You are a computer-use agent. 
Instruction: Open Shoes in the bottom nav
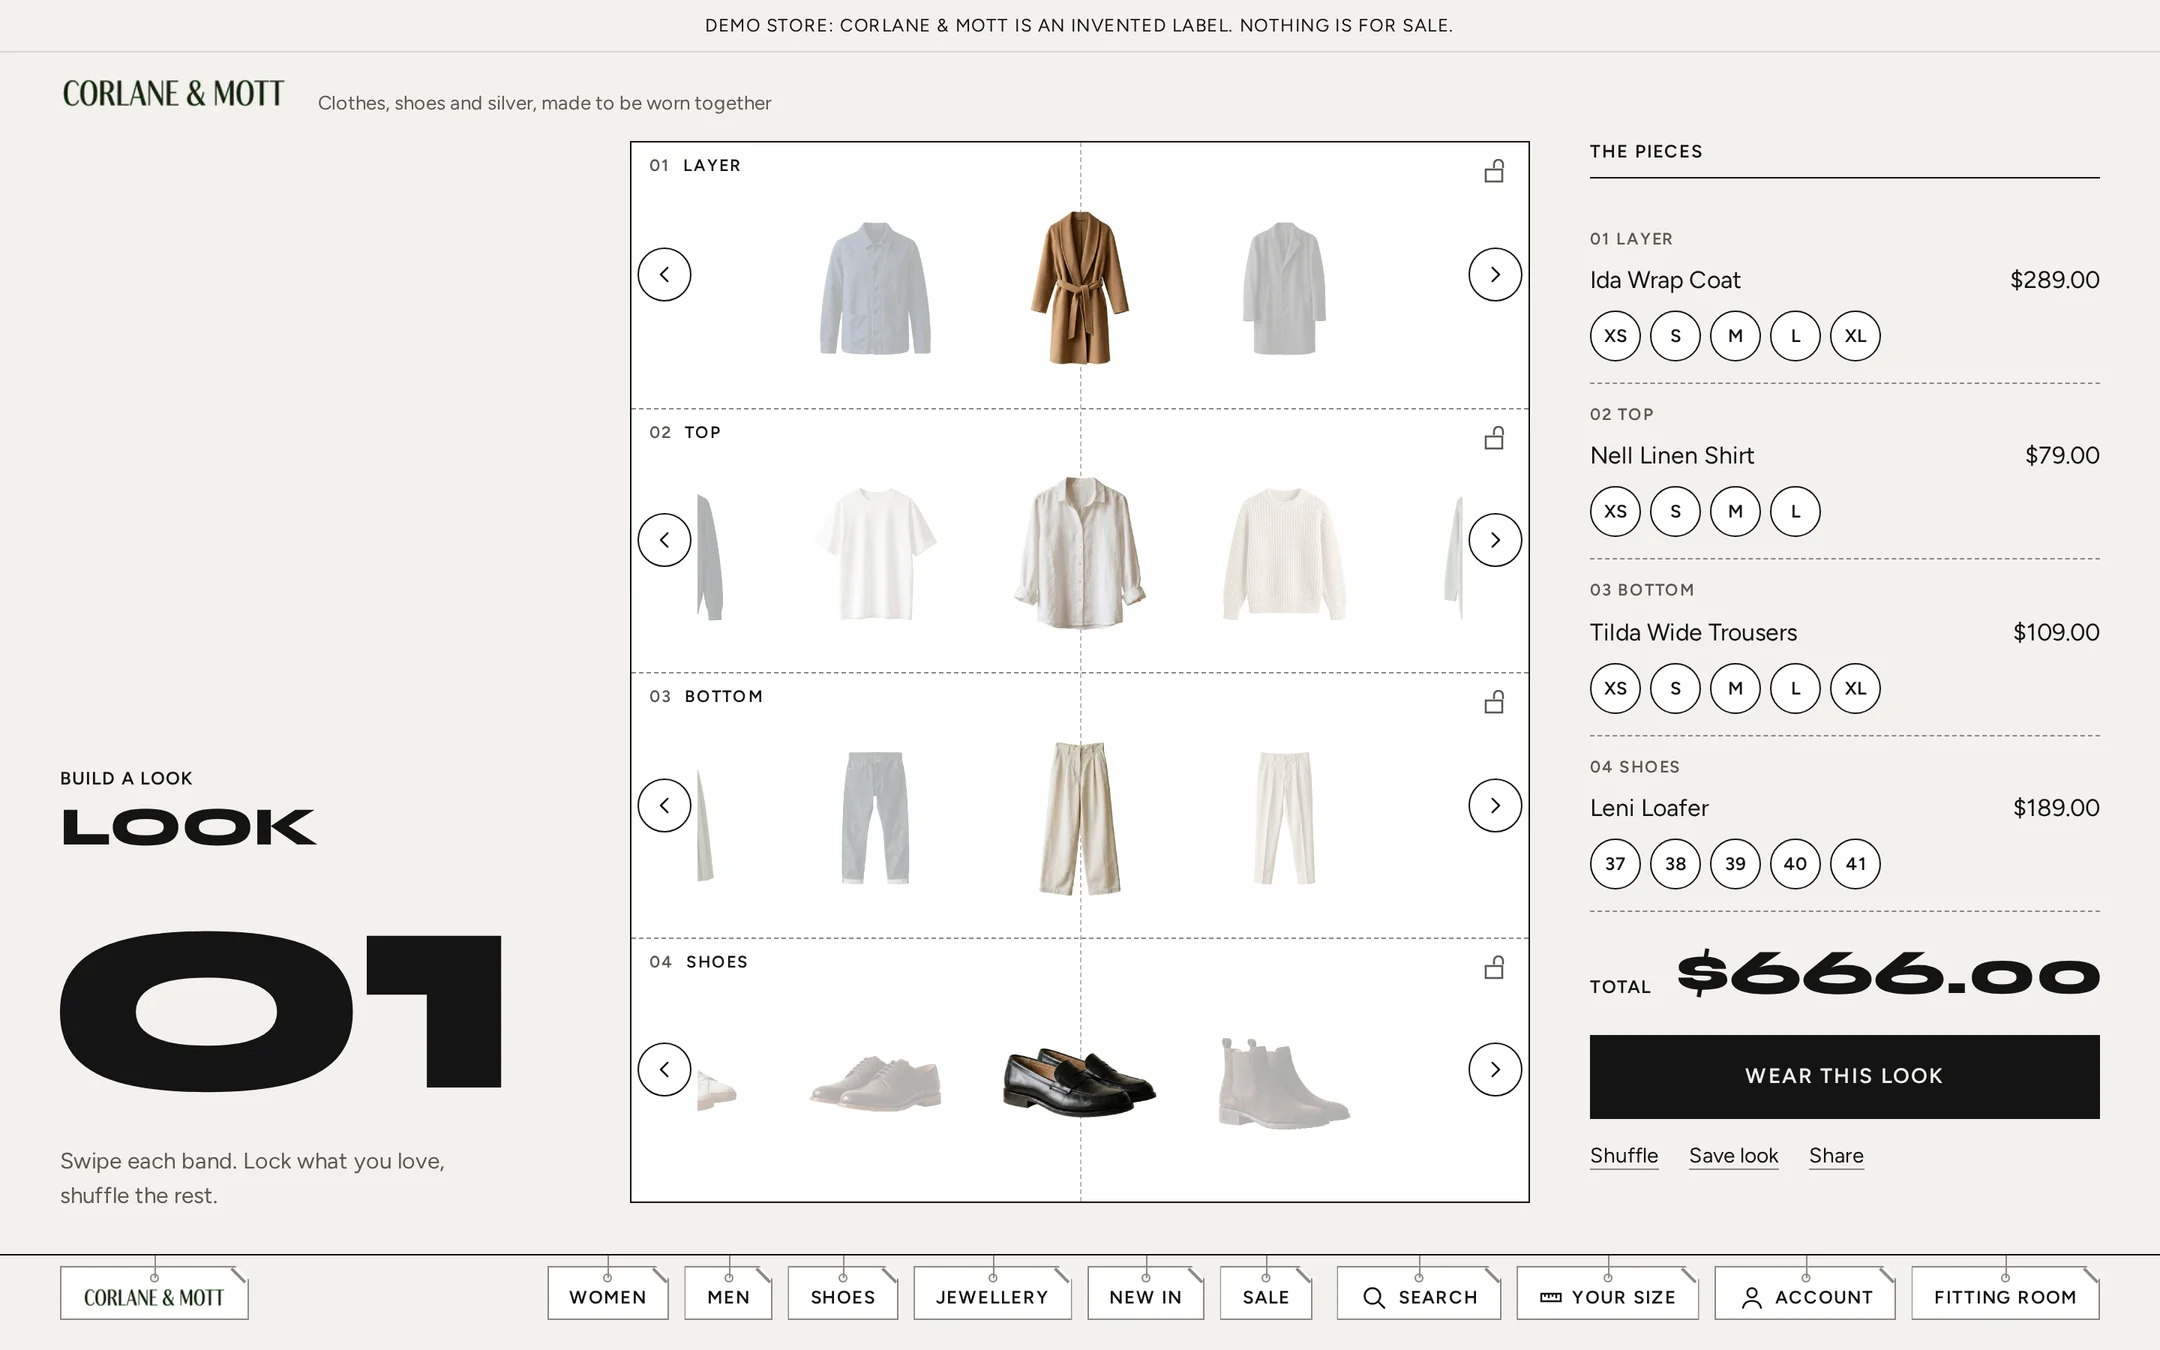click(843, 1294)
